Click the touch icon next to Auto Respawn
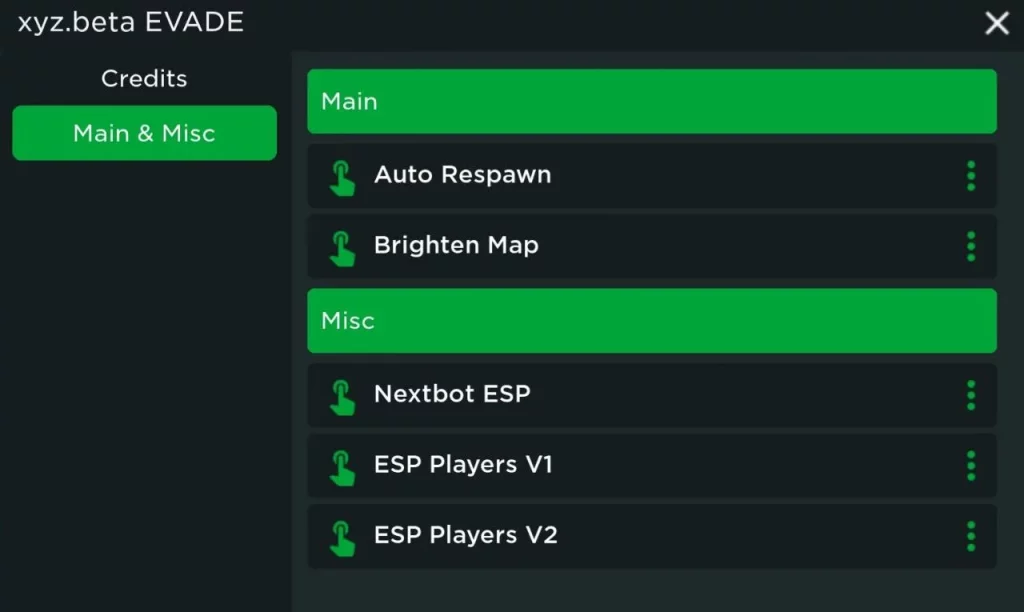 click(x=344, y=176)
